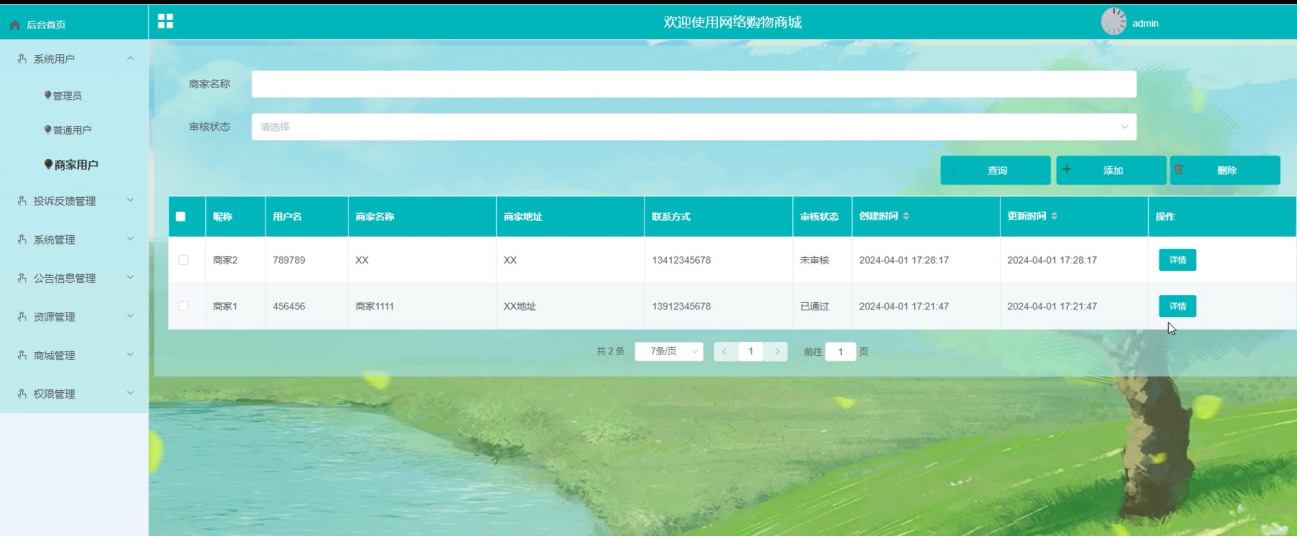The width and height of the screenshot is (1297, 536).
Task: Click the XX地址 address cell
Action: [520, 306]
